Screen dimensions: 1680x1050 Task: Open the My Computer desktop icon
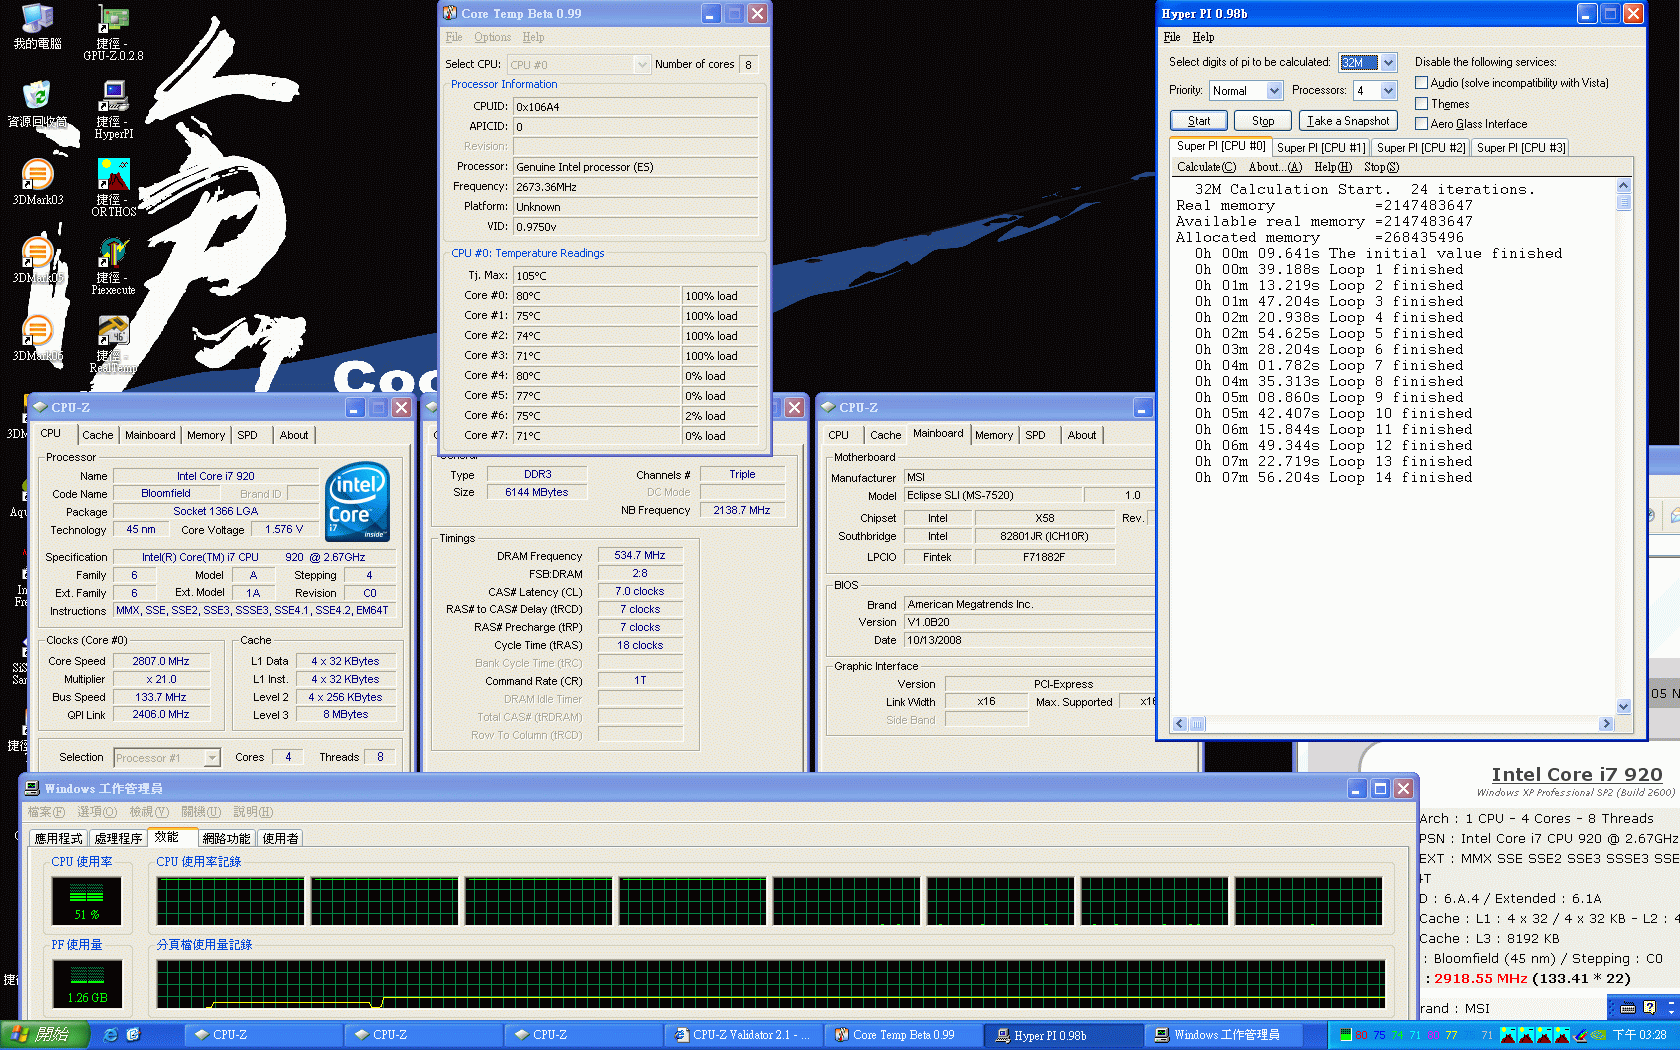[37, 27]
